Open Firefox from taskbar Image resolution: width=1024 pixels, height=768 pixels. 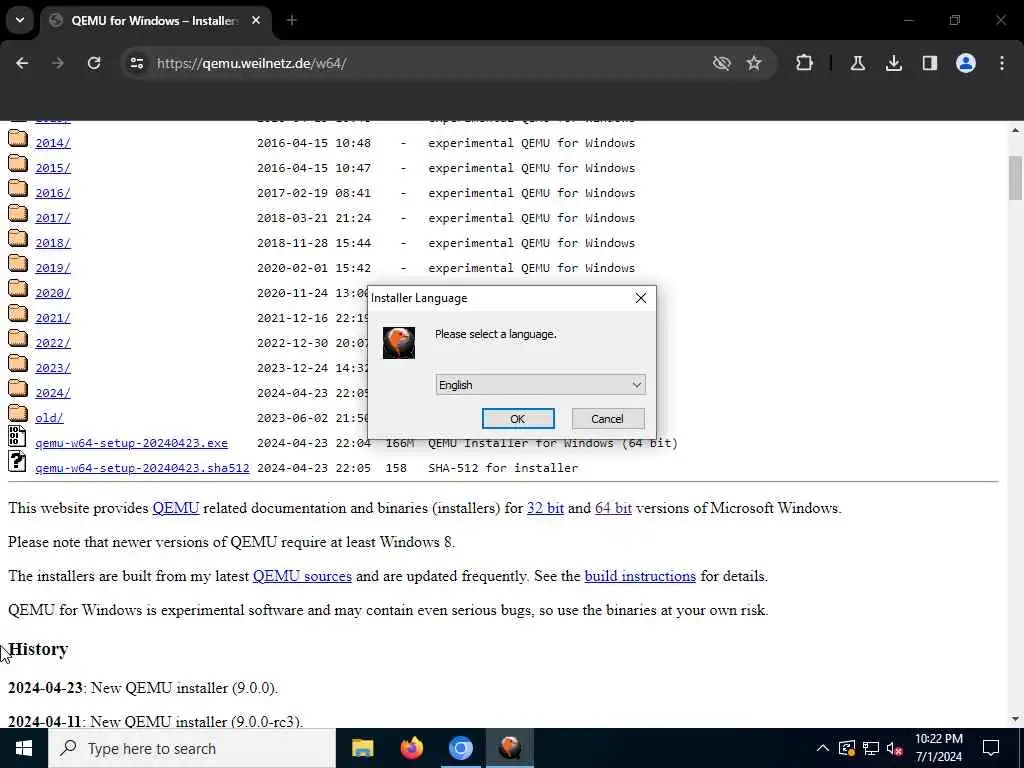click(x=411, y=748)
